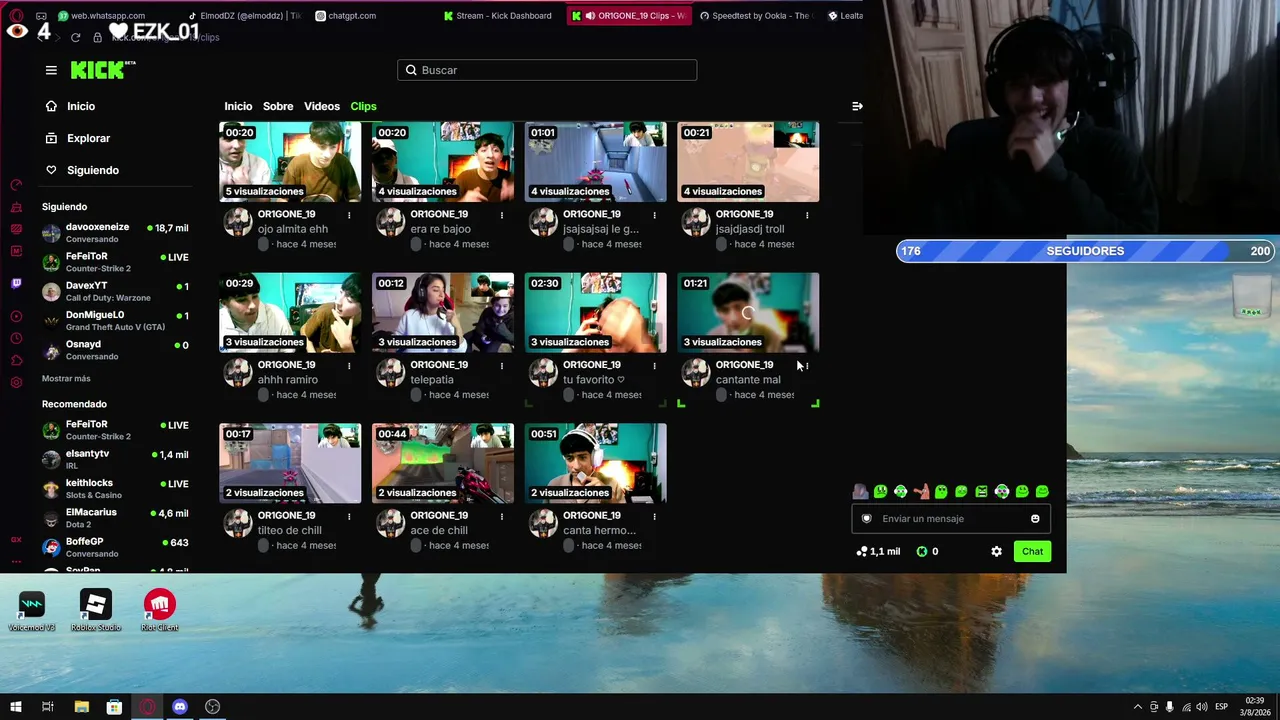Open clock and calendar showing 02:39
Image resolution: width=1280 pixels, height=720 pixels.
pyautogui.click(x=1256, y=707)
